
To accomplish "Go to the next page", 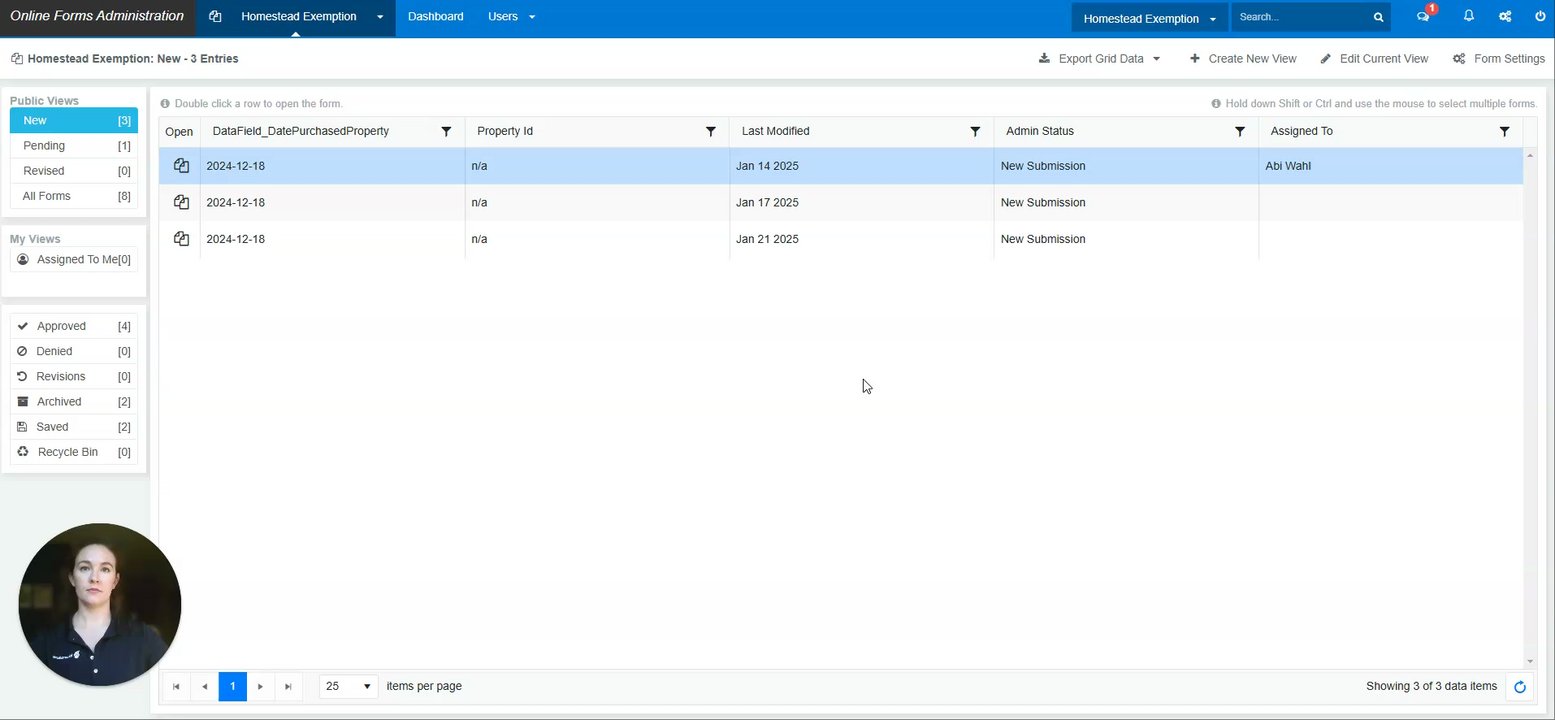I will 260,686.
